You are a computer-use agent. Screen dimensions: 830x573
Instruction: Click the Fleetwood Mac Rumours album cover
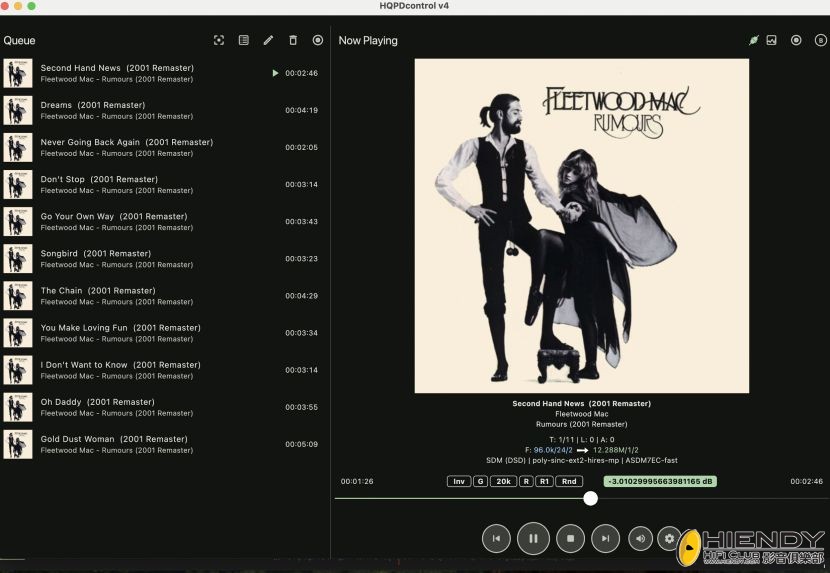pyautogui.click(x=582, y=226)
